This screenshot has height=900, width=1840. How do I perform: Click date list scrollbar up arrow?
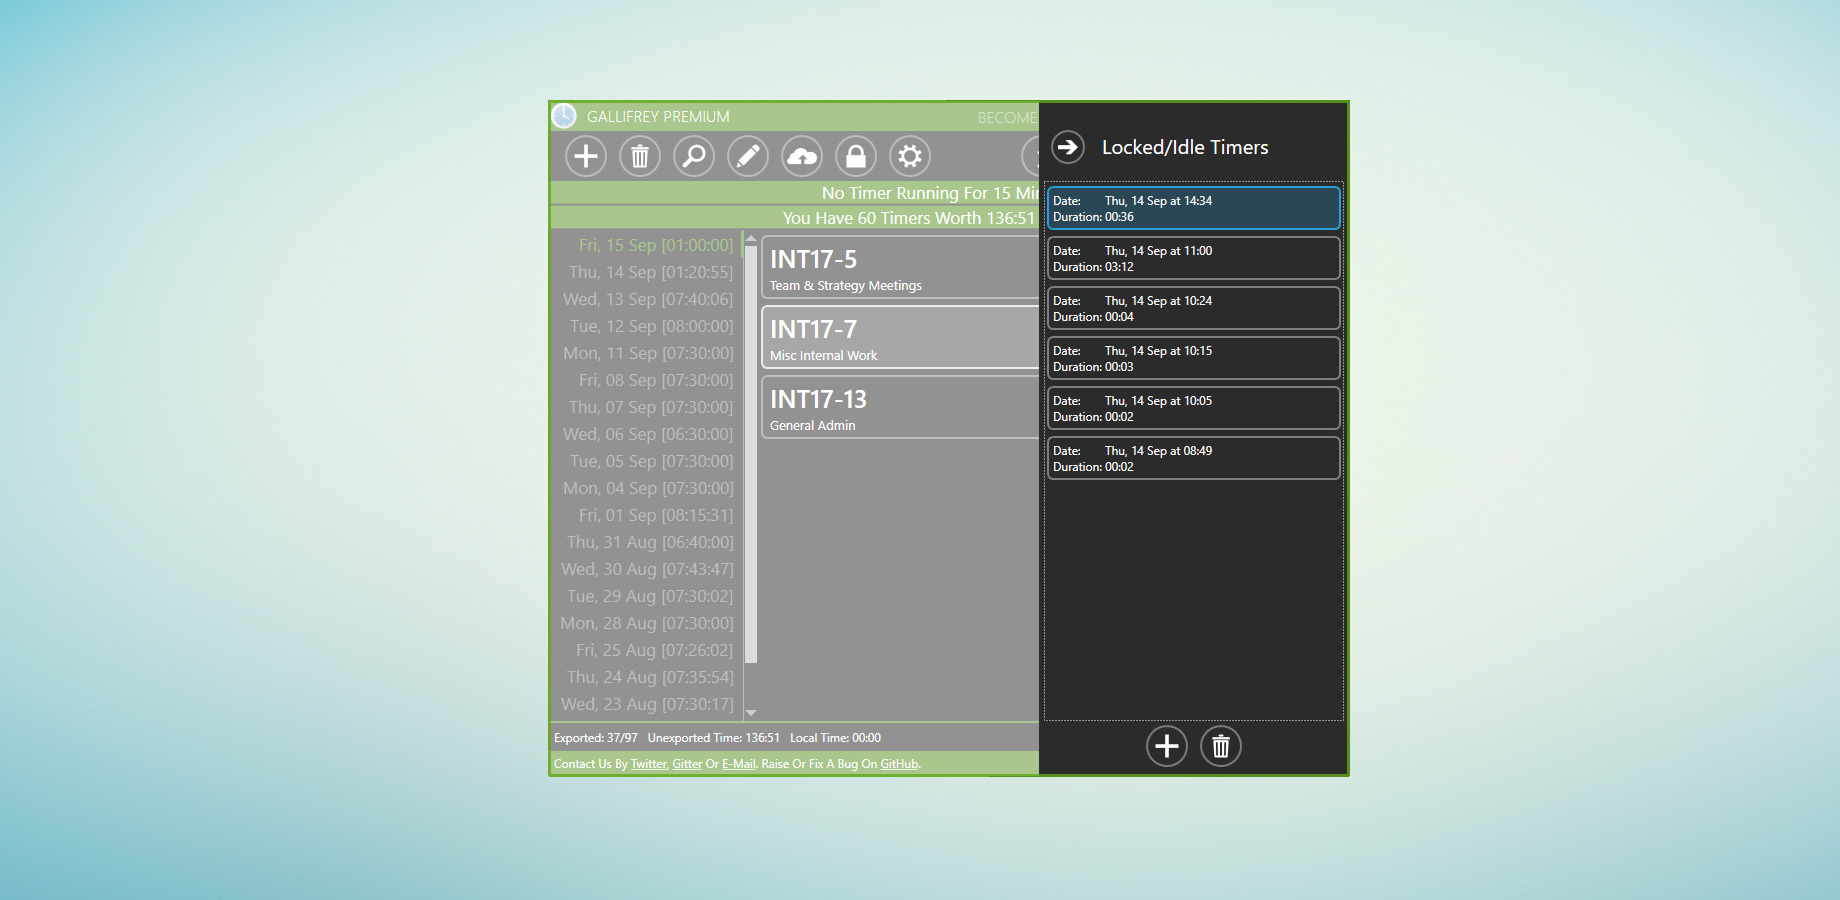pyautogui.click(x=751, y=238)
